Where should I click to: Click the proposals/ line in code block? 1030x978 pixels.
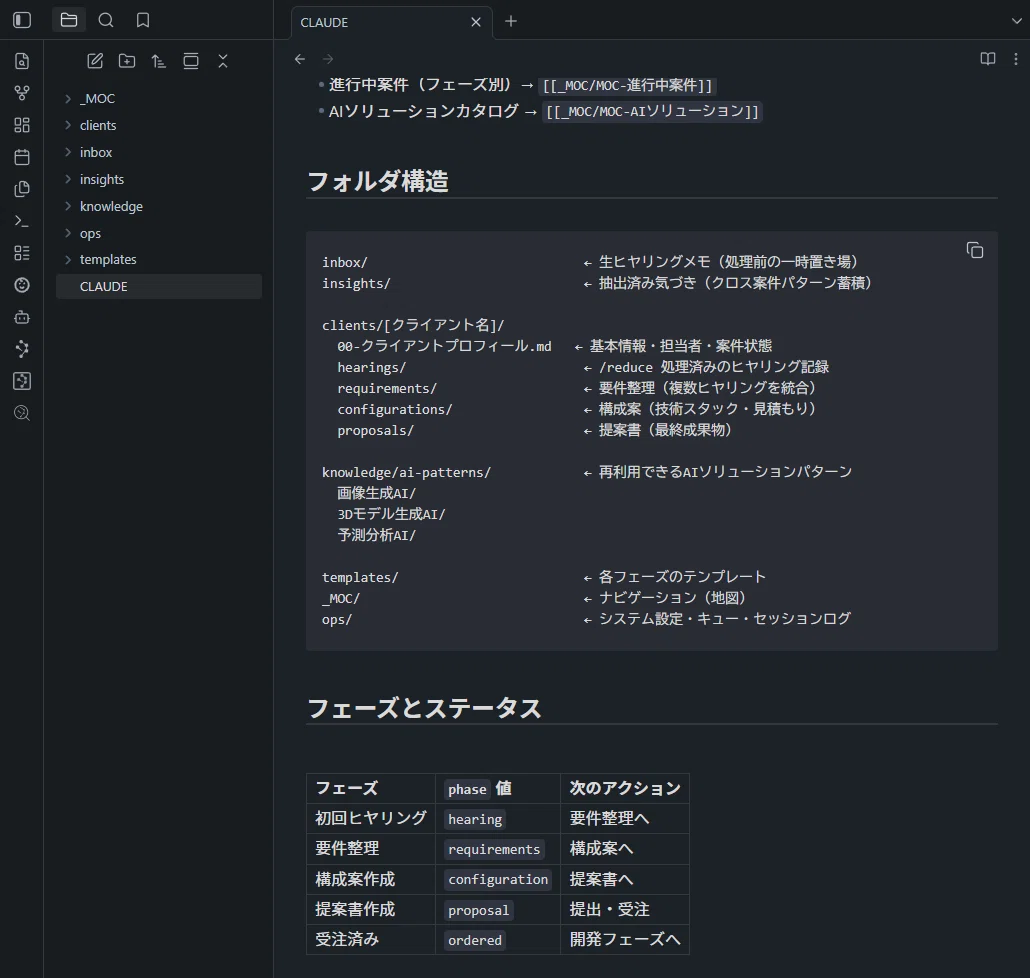(375, 430)
